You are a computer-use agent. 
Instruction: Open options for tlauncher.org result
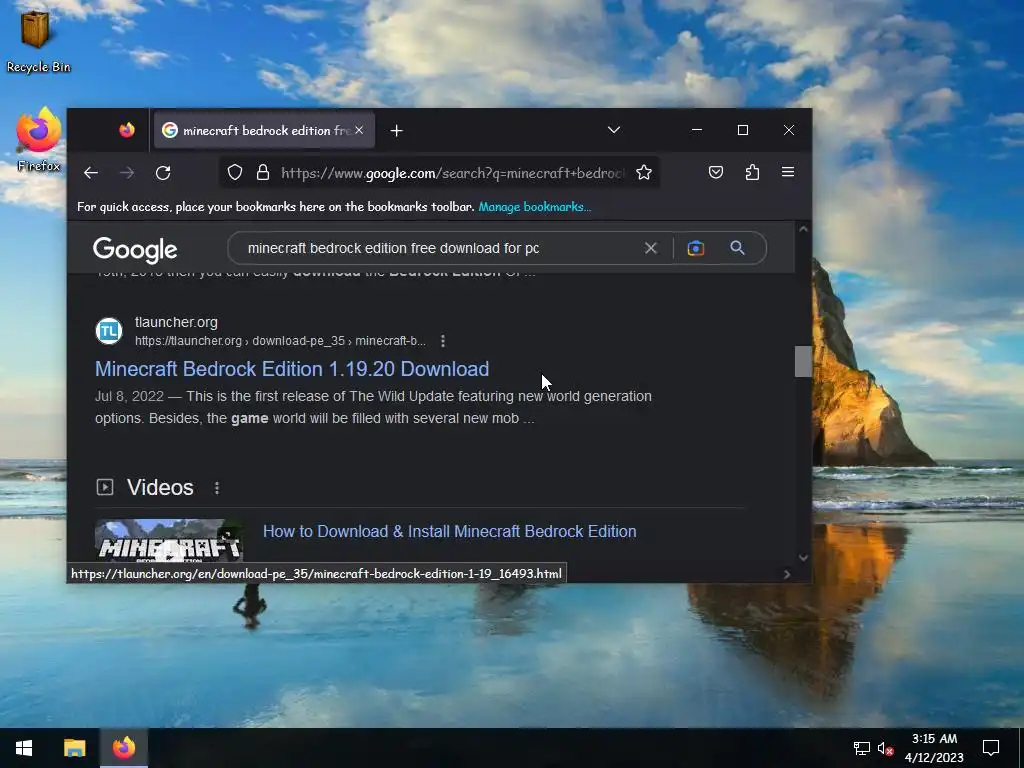pyautogui.click(x=443, y=341)
